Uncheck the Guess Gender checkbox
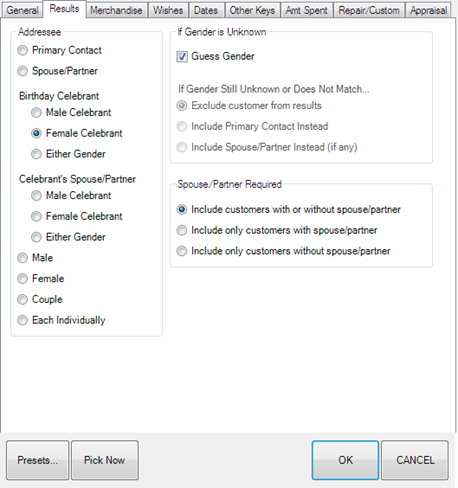This screenshot has width=458, height=488. tap(182, 56)
